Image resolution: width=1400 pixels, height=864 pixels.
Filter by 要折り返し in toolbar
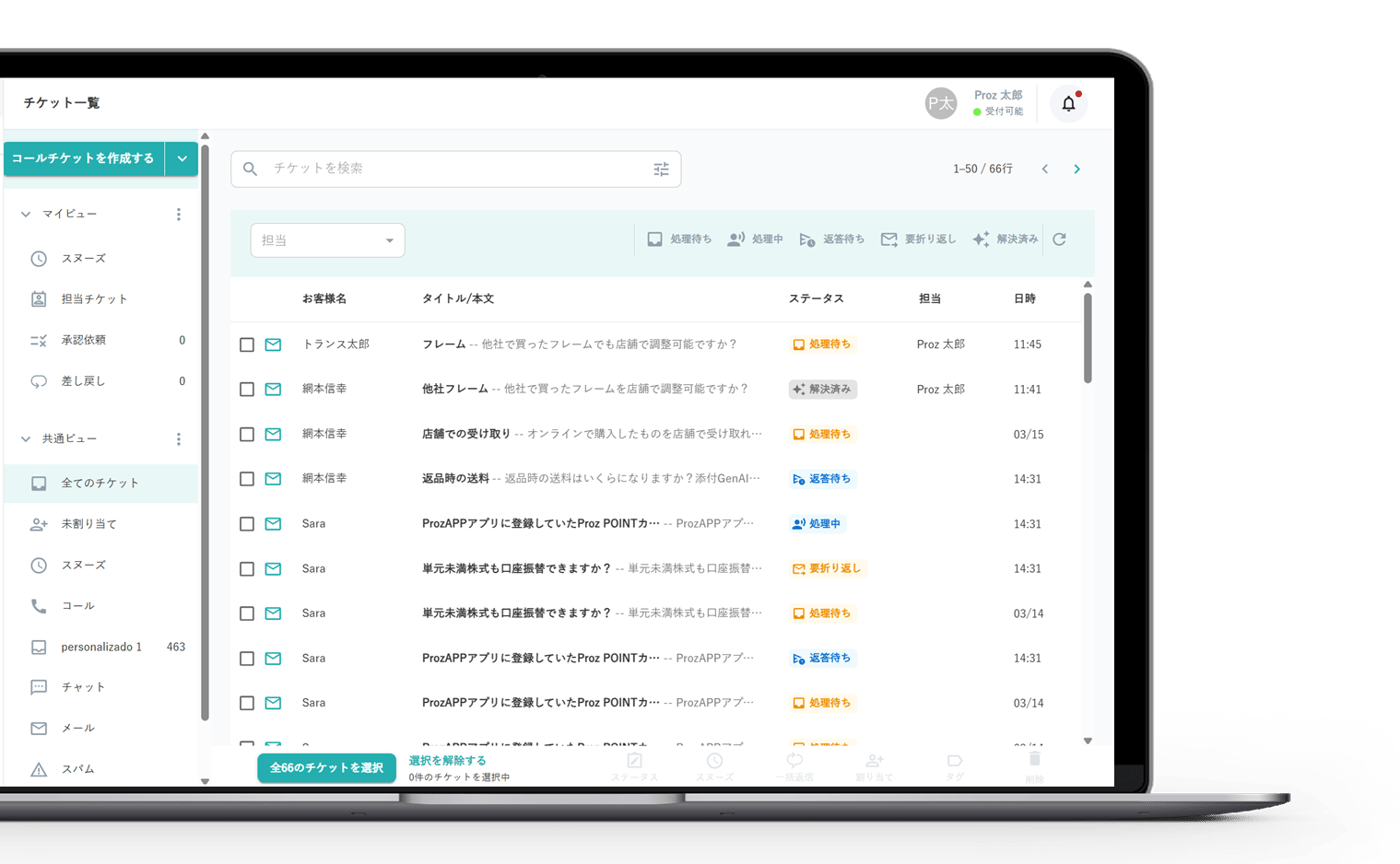click(x=918, y=239)
